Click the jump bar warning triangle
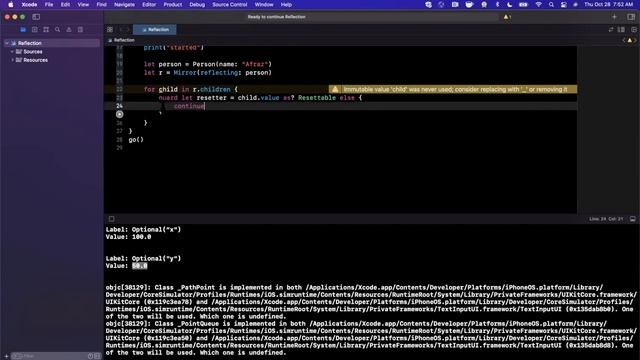 629,40
